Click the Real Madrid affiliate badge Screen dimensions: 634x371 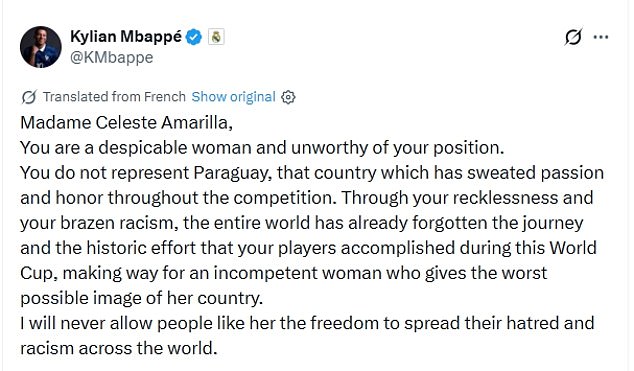(x=216, y=37)
